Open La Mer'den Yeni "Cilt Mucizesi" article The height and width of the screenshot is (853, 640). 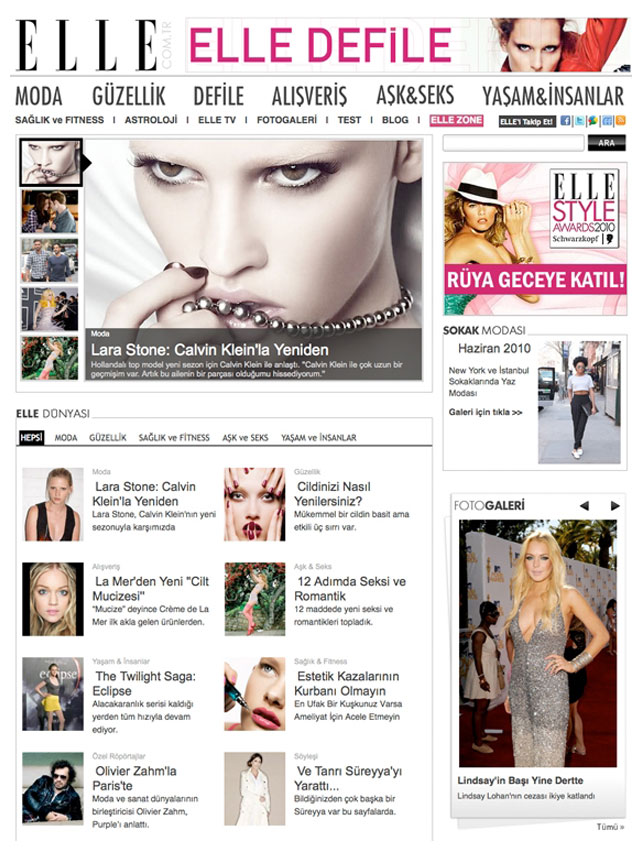click(x=151, y=589)
